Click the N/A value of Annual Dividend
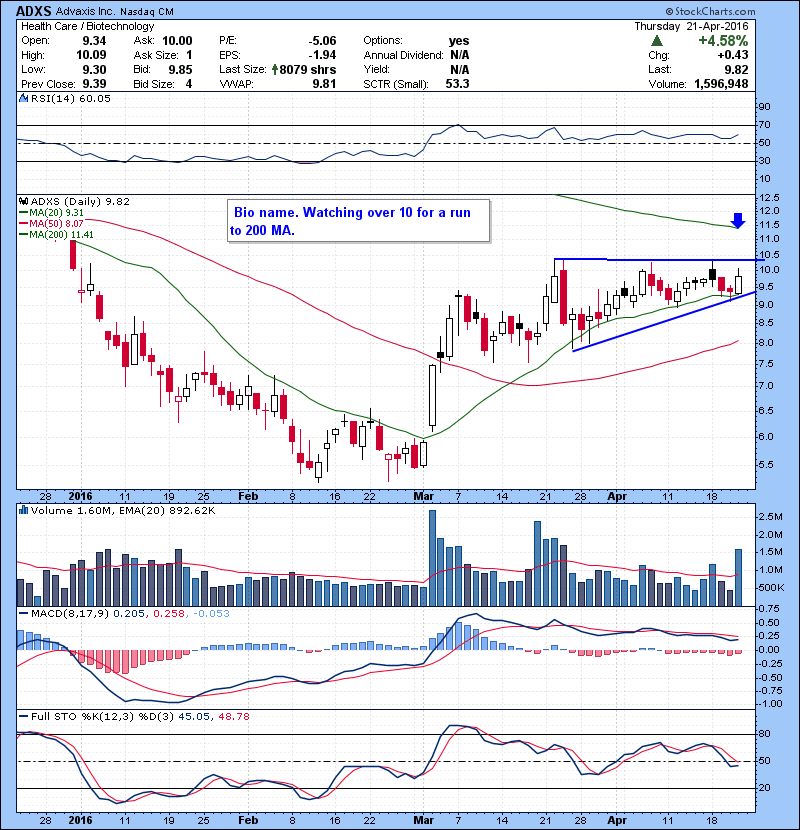The height and width of the screenshot is (830, 800). 460,55
